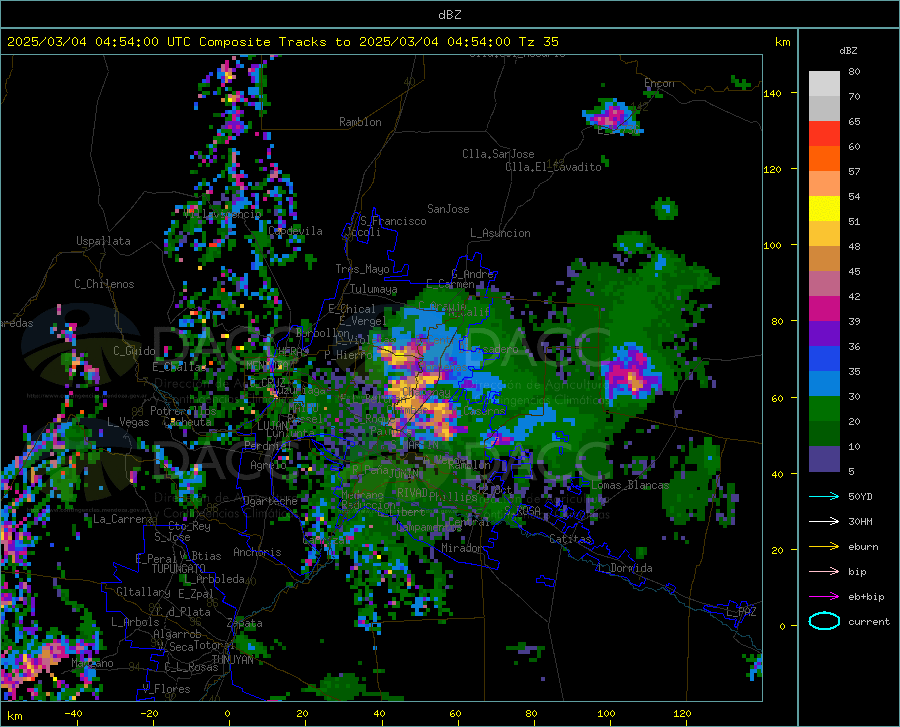The width and height of the screenshot is (900, 727).
Task: Click the C_Chilenos place label
Action: tap(104, 284)
